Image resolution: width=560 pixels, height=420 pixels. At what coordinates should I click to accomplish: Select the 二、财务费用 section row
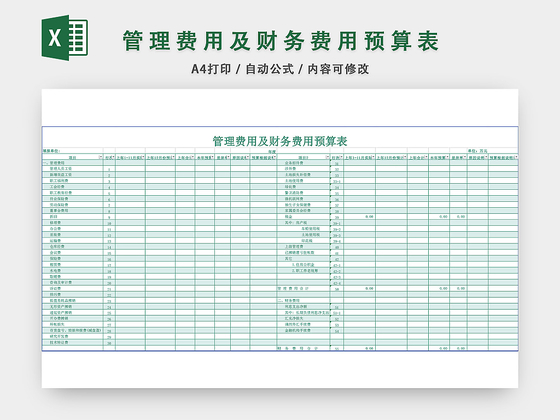[289, 301]
